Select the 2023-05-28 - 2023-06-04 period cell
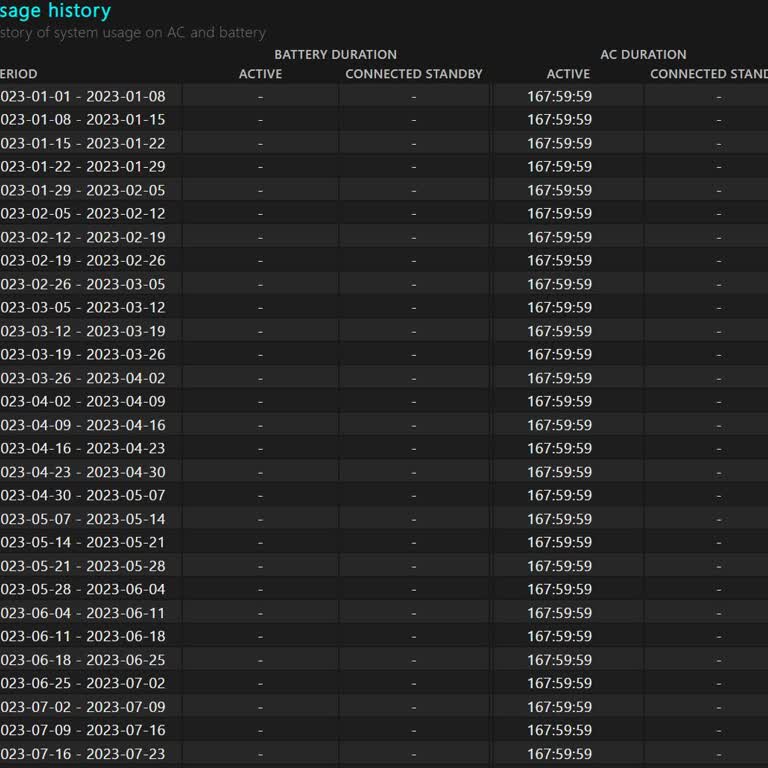The width and height of the screenshot is (768, 768). (x=83, y=589)
